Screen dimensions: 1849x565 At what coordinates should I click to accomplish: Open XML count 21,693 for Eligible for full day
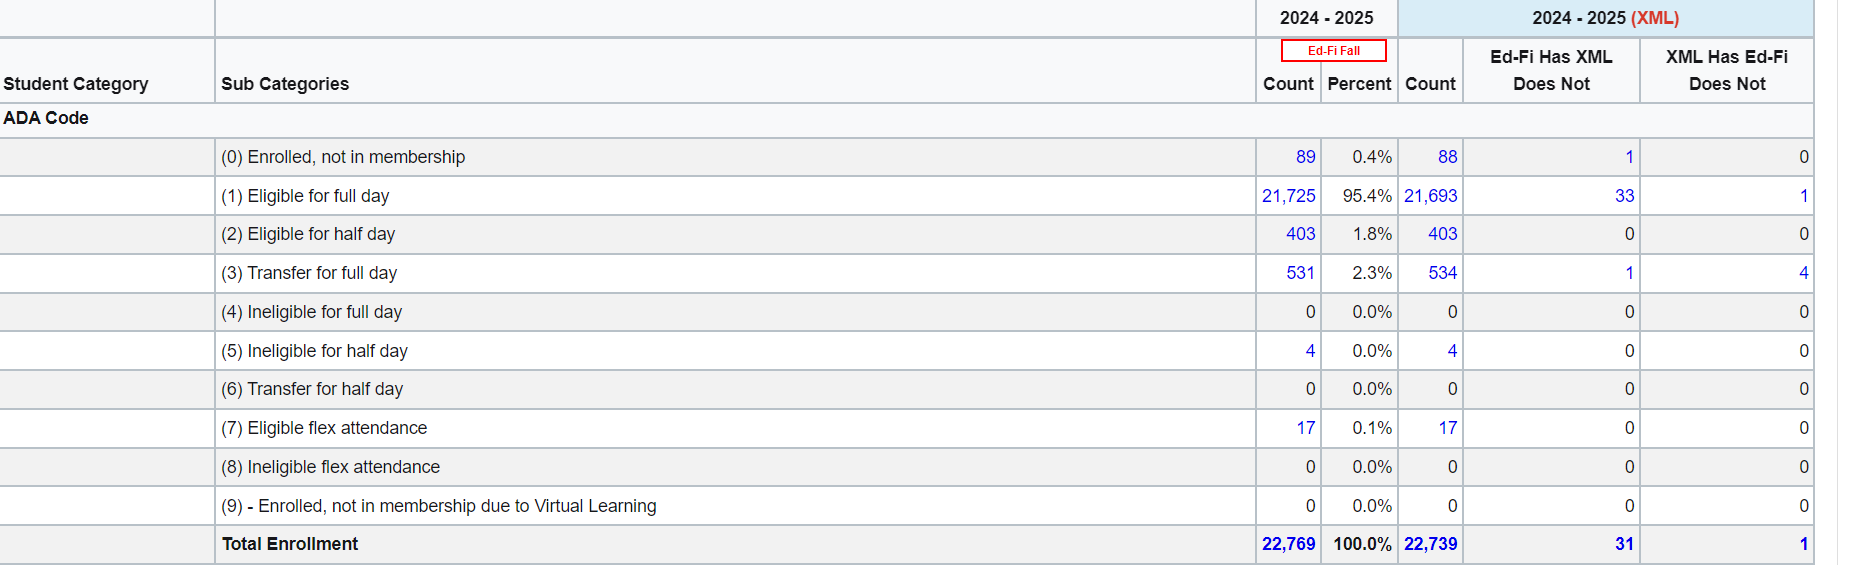pos(1430,196)
